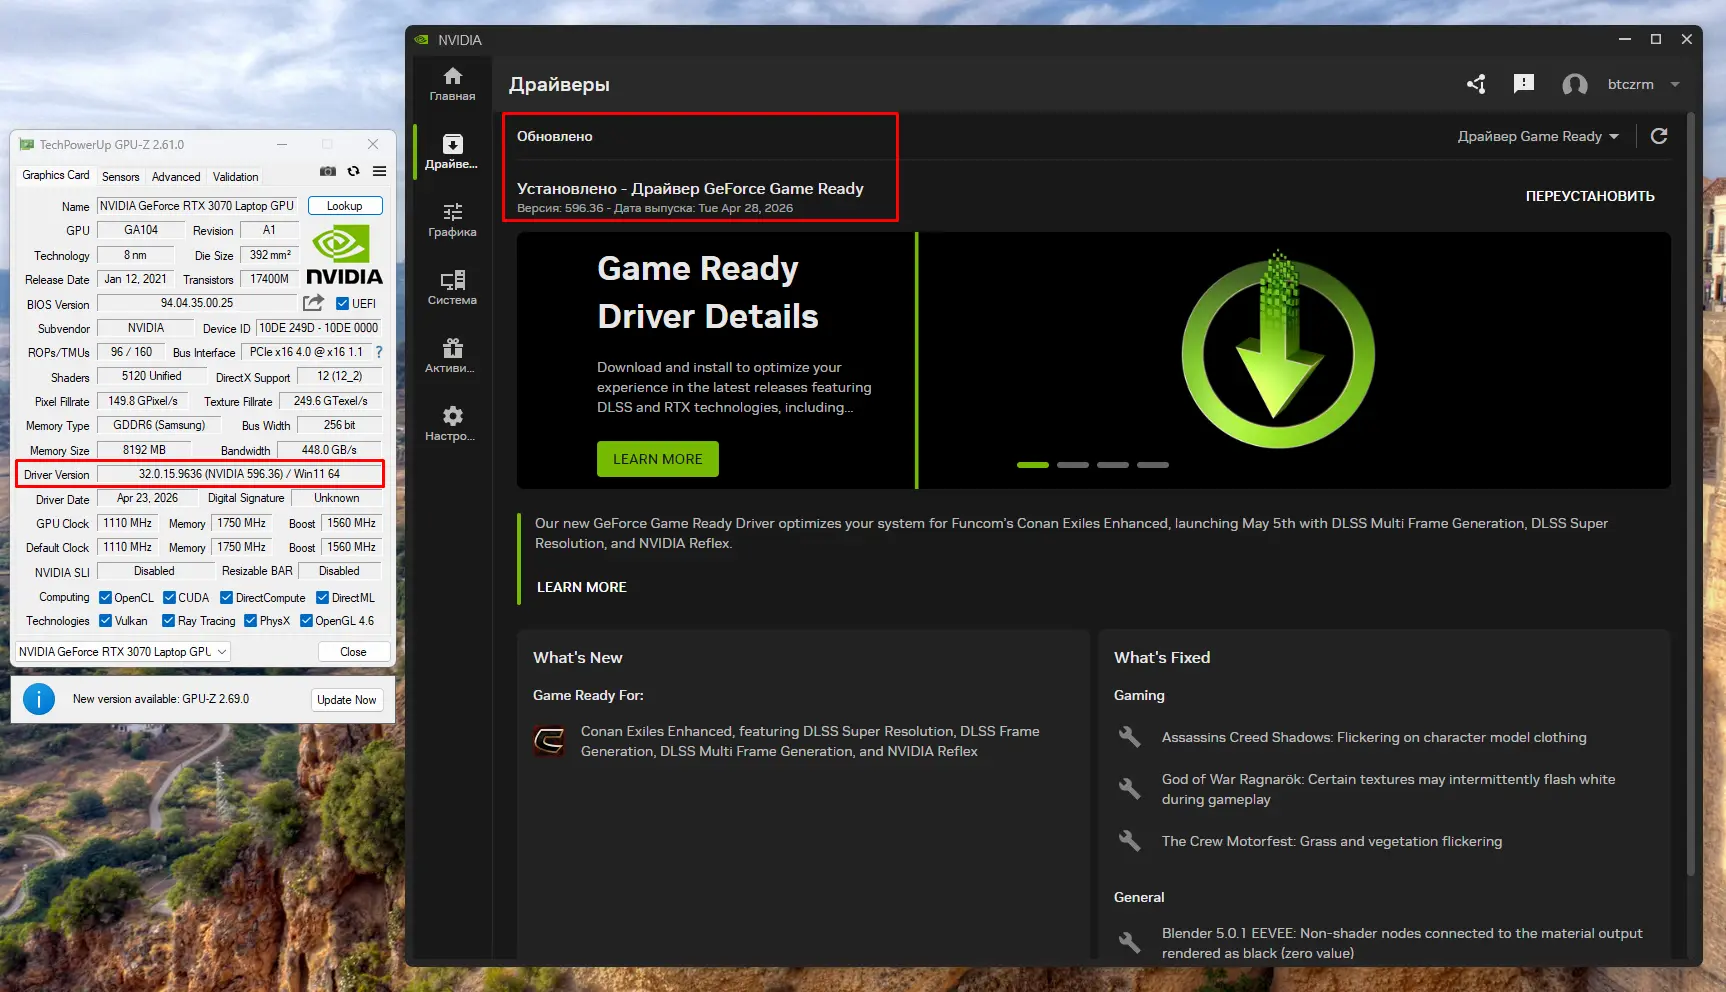
Task: Click the Close button in GPU-Z
Action: click(x=353, y=652)
